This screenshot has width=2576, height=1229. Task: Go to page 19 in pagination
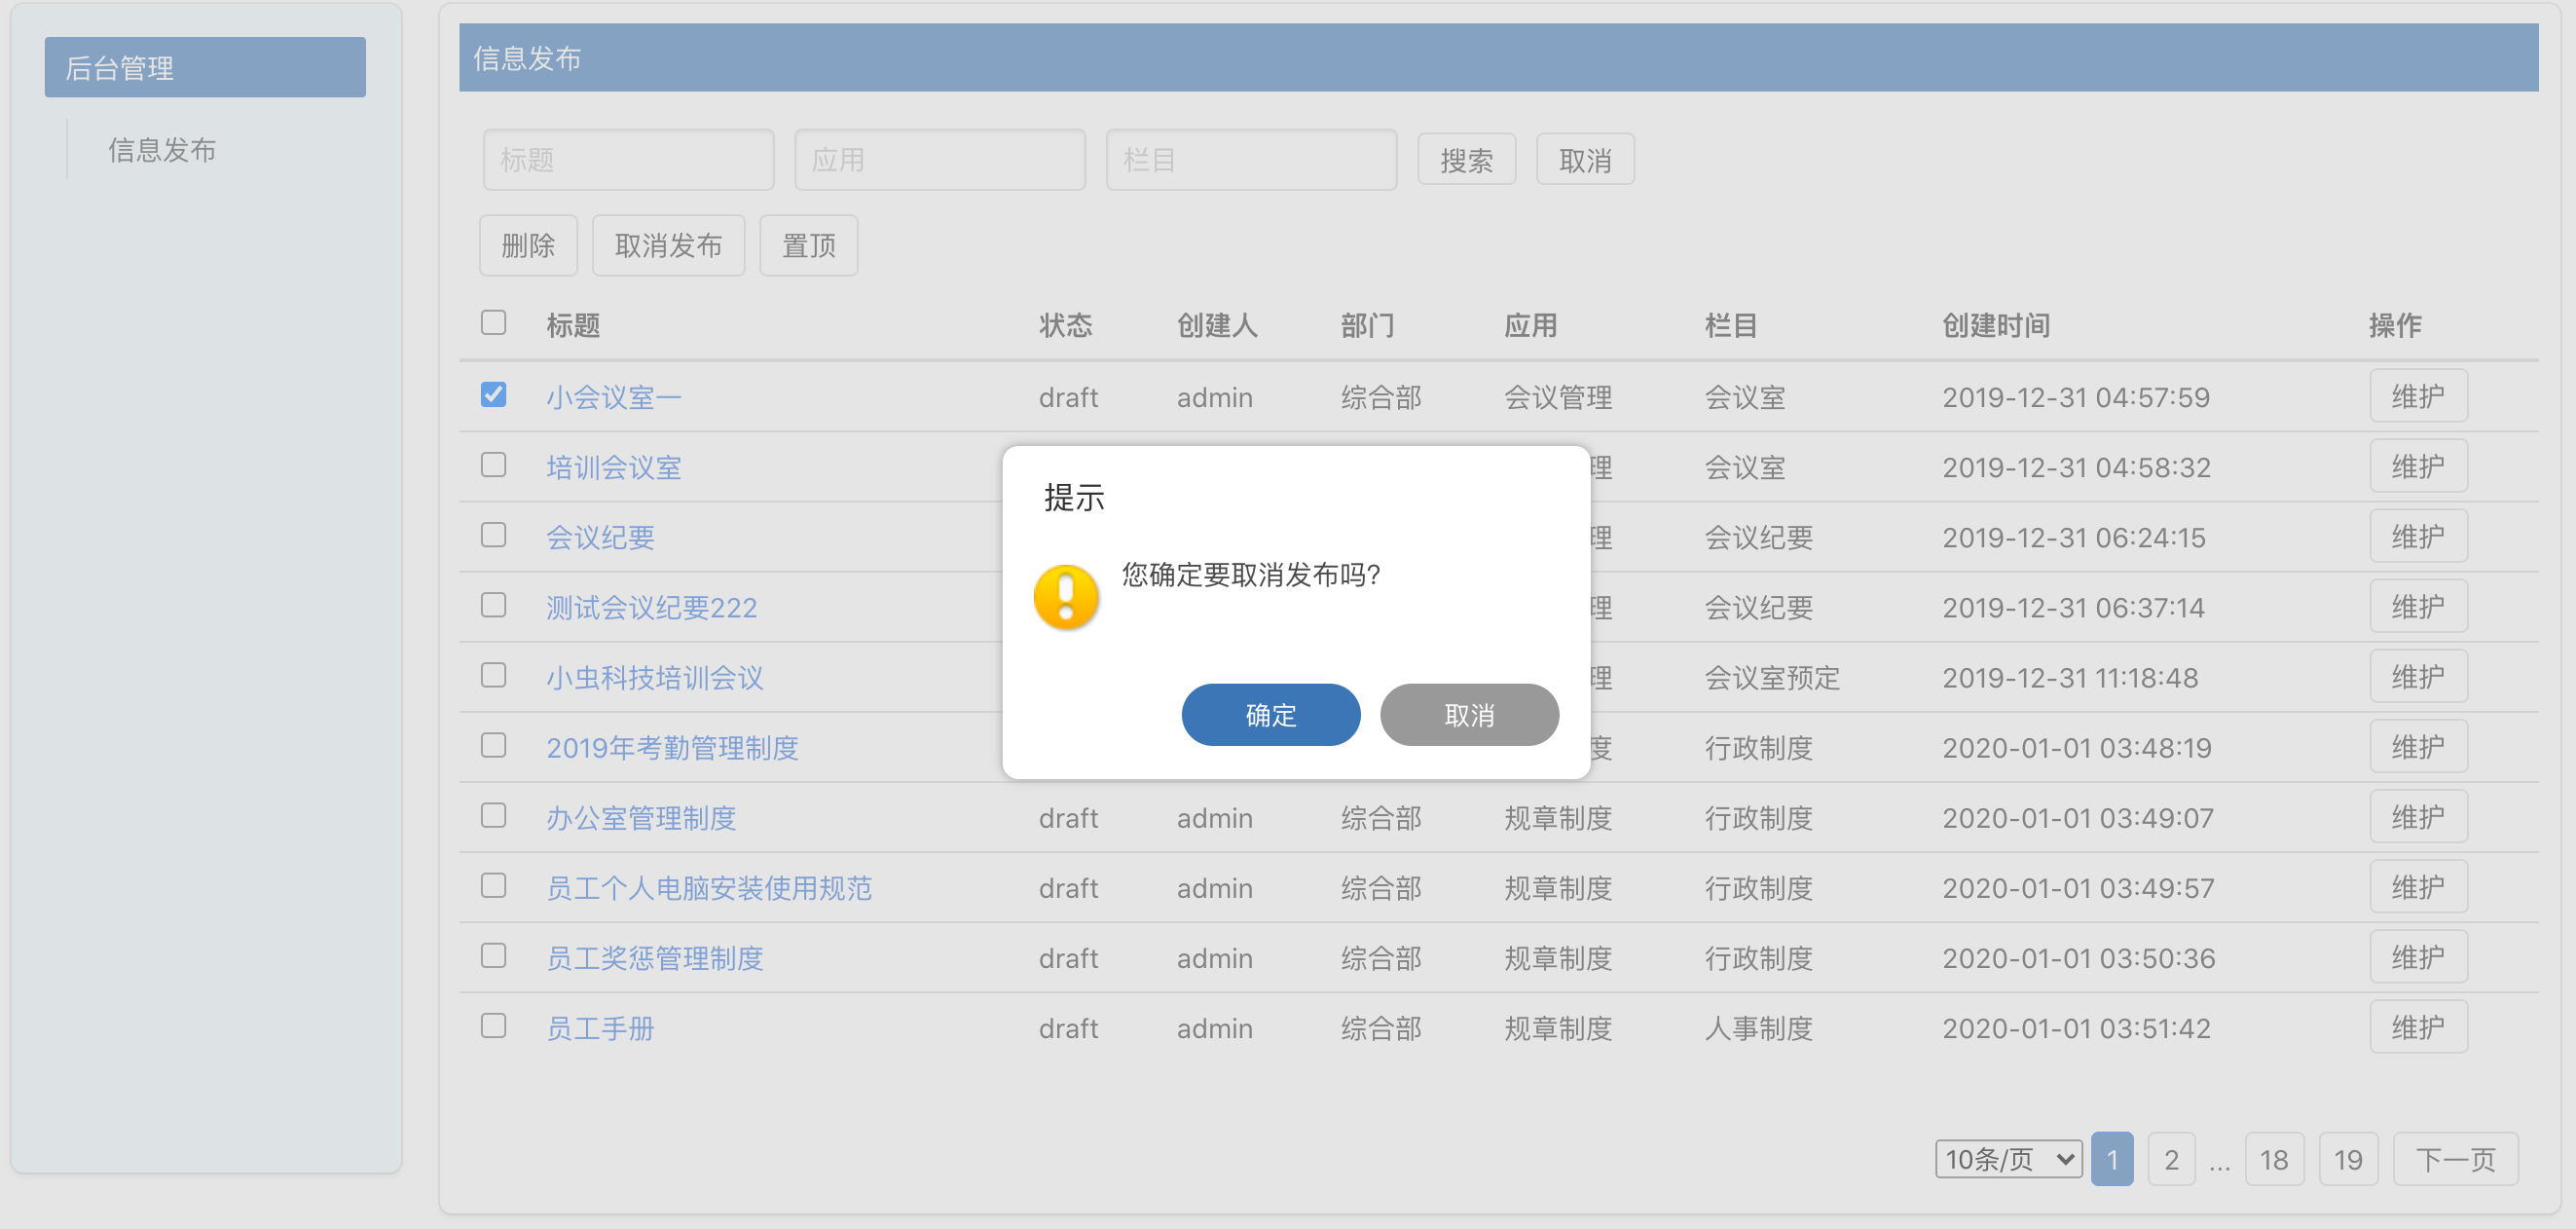point(2348,1159)
